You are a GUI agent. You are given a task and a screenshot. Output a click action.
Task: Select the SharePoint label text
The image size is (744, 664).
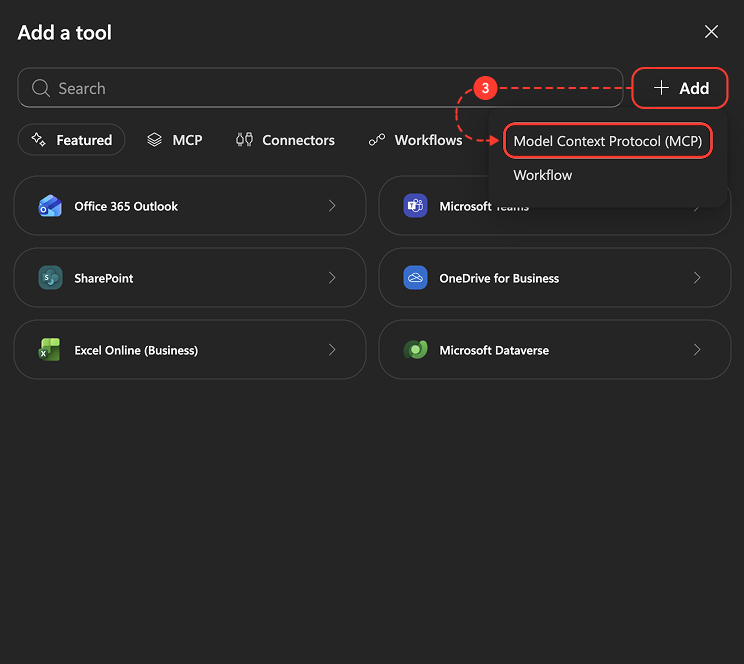[x=104, y=278]
